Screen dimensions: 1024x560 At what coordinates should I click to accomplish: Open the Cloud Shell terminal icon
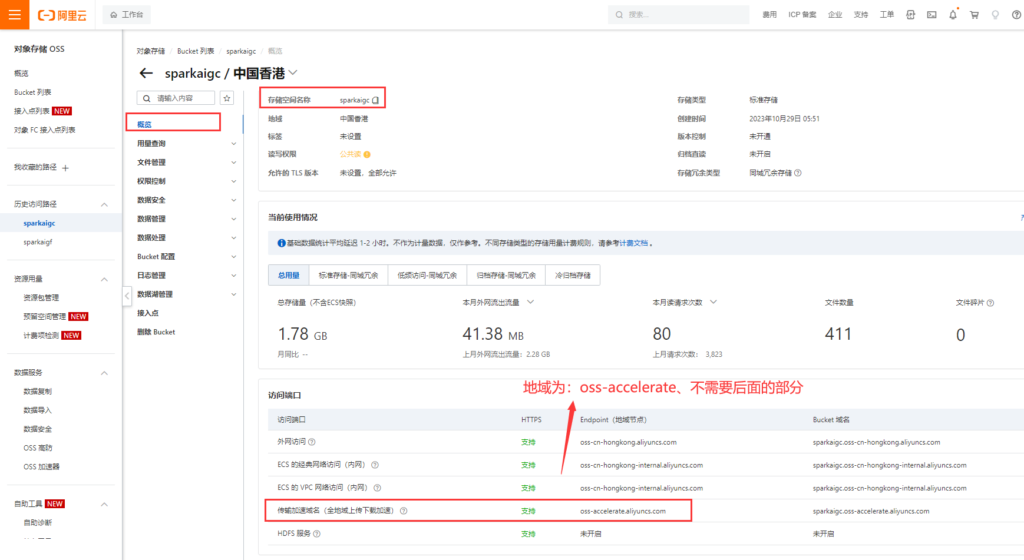coord(932,15)
